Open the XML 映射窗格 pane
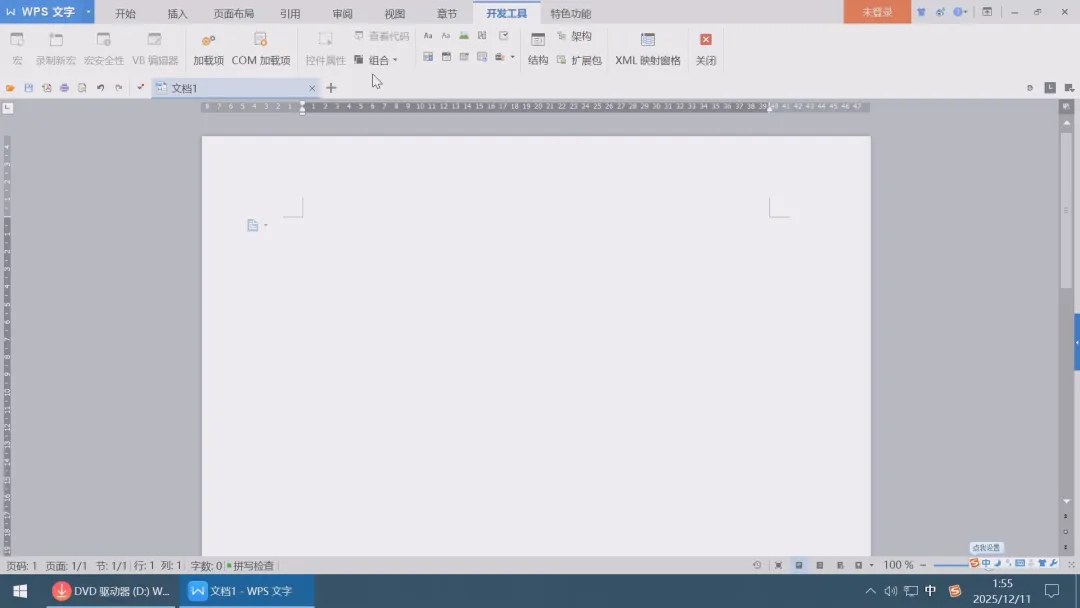1080x608 pixels. click(647, 49)
